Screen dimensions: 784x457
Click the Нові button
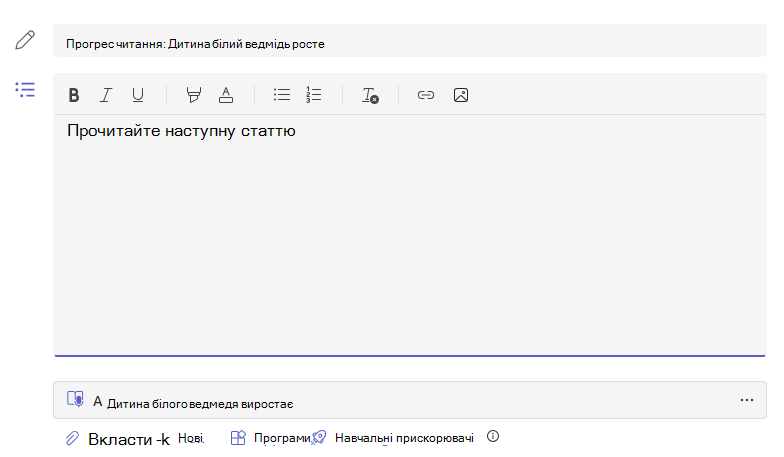tap(191, 438)
